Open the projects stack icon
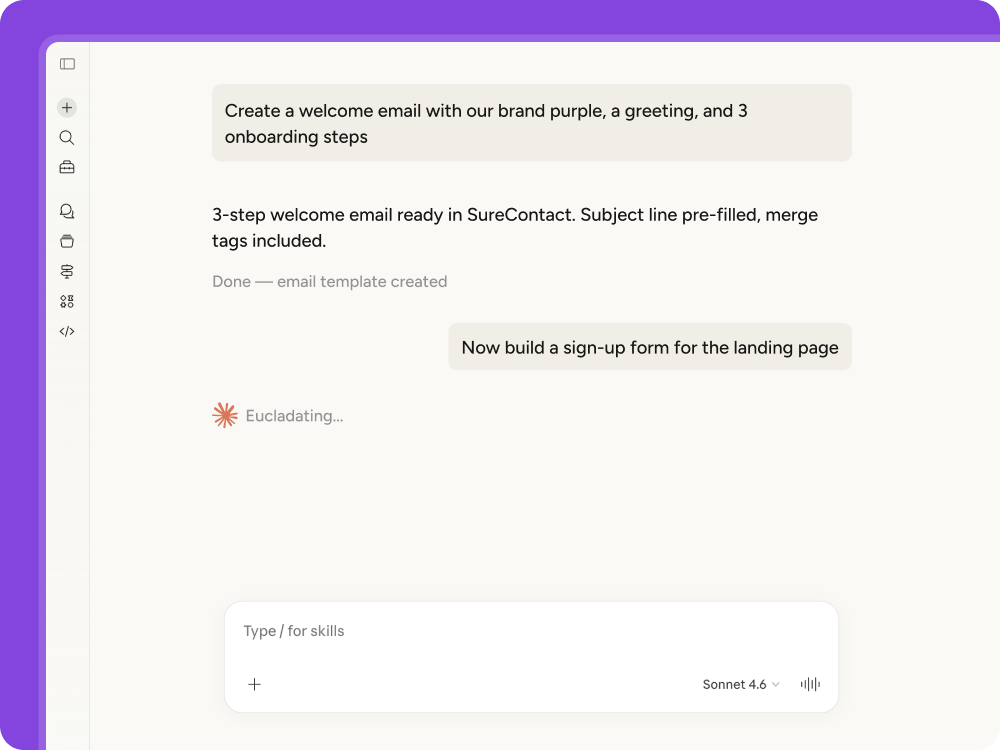 point(67,241)
